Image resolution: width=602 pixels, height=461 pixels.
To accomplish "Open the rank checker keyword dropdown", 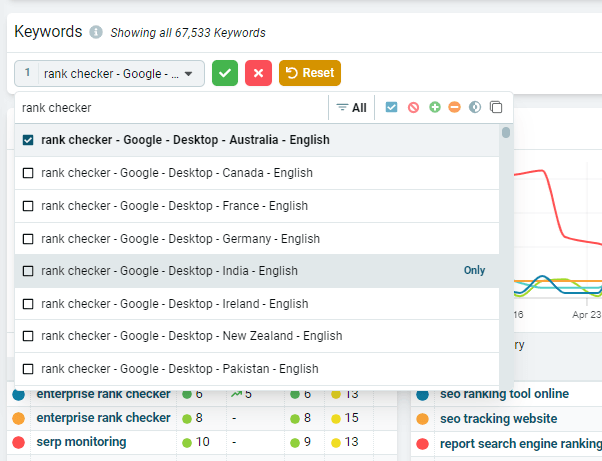I will tap(109, 73).
